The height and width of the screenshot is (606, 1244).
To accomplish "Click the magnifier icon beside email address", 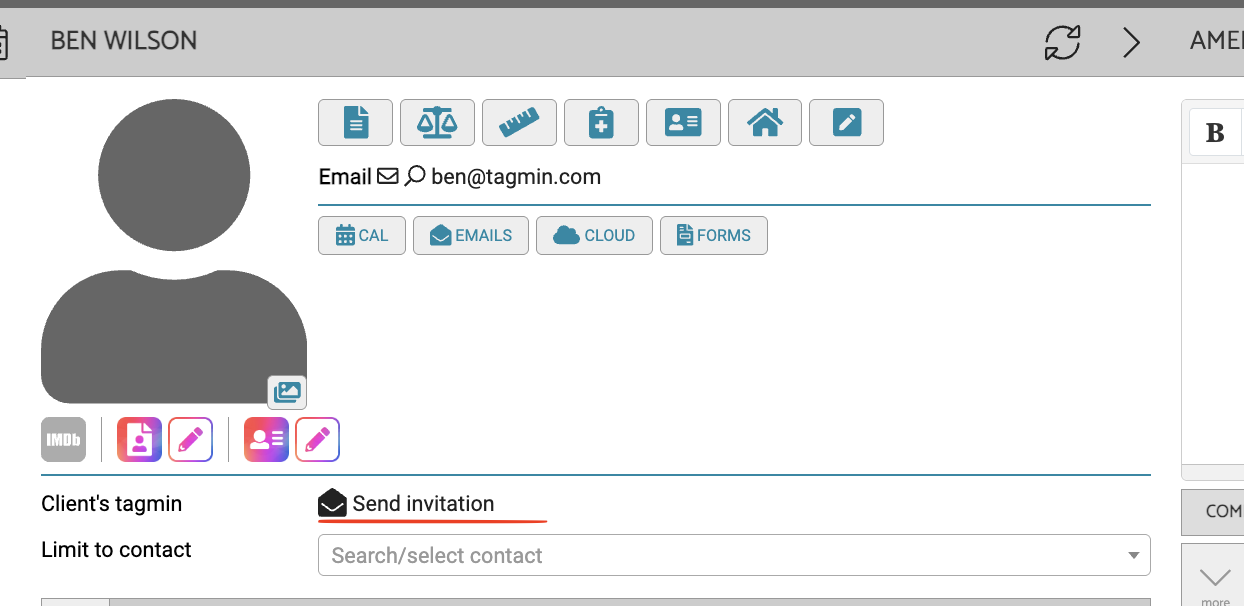I will tap(415, 177).
